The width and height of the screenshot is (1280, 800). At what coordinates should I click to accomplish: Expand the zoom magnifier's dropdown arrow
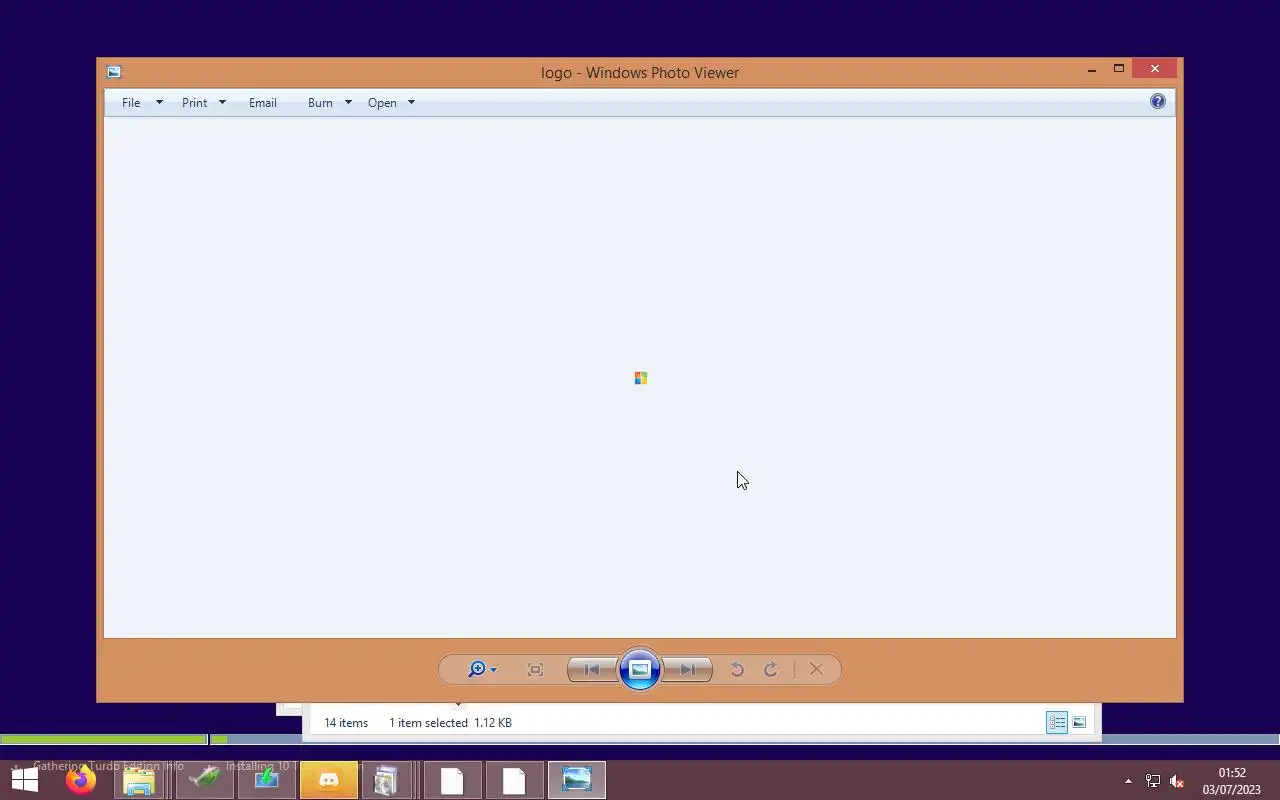pos(493,670)
